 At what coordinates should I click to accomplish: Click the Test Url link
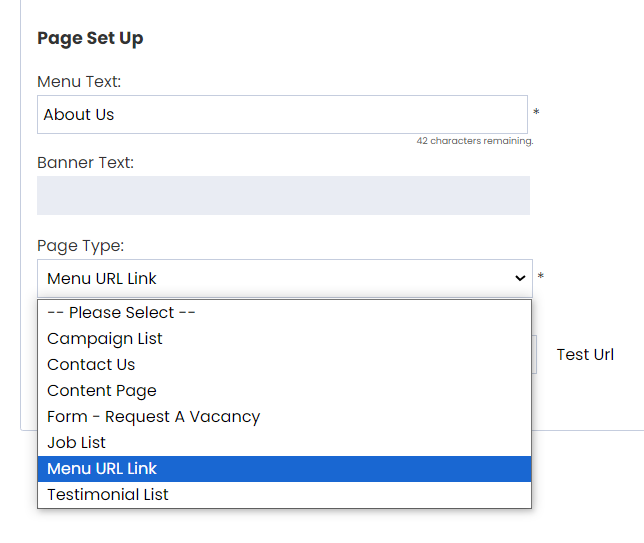point(585,354)
